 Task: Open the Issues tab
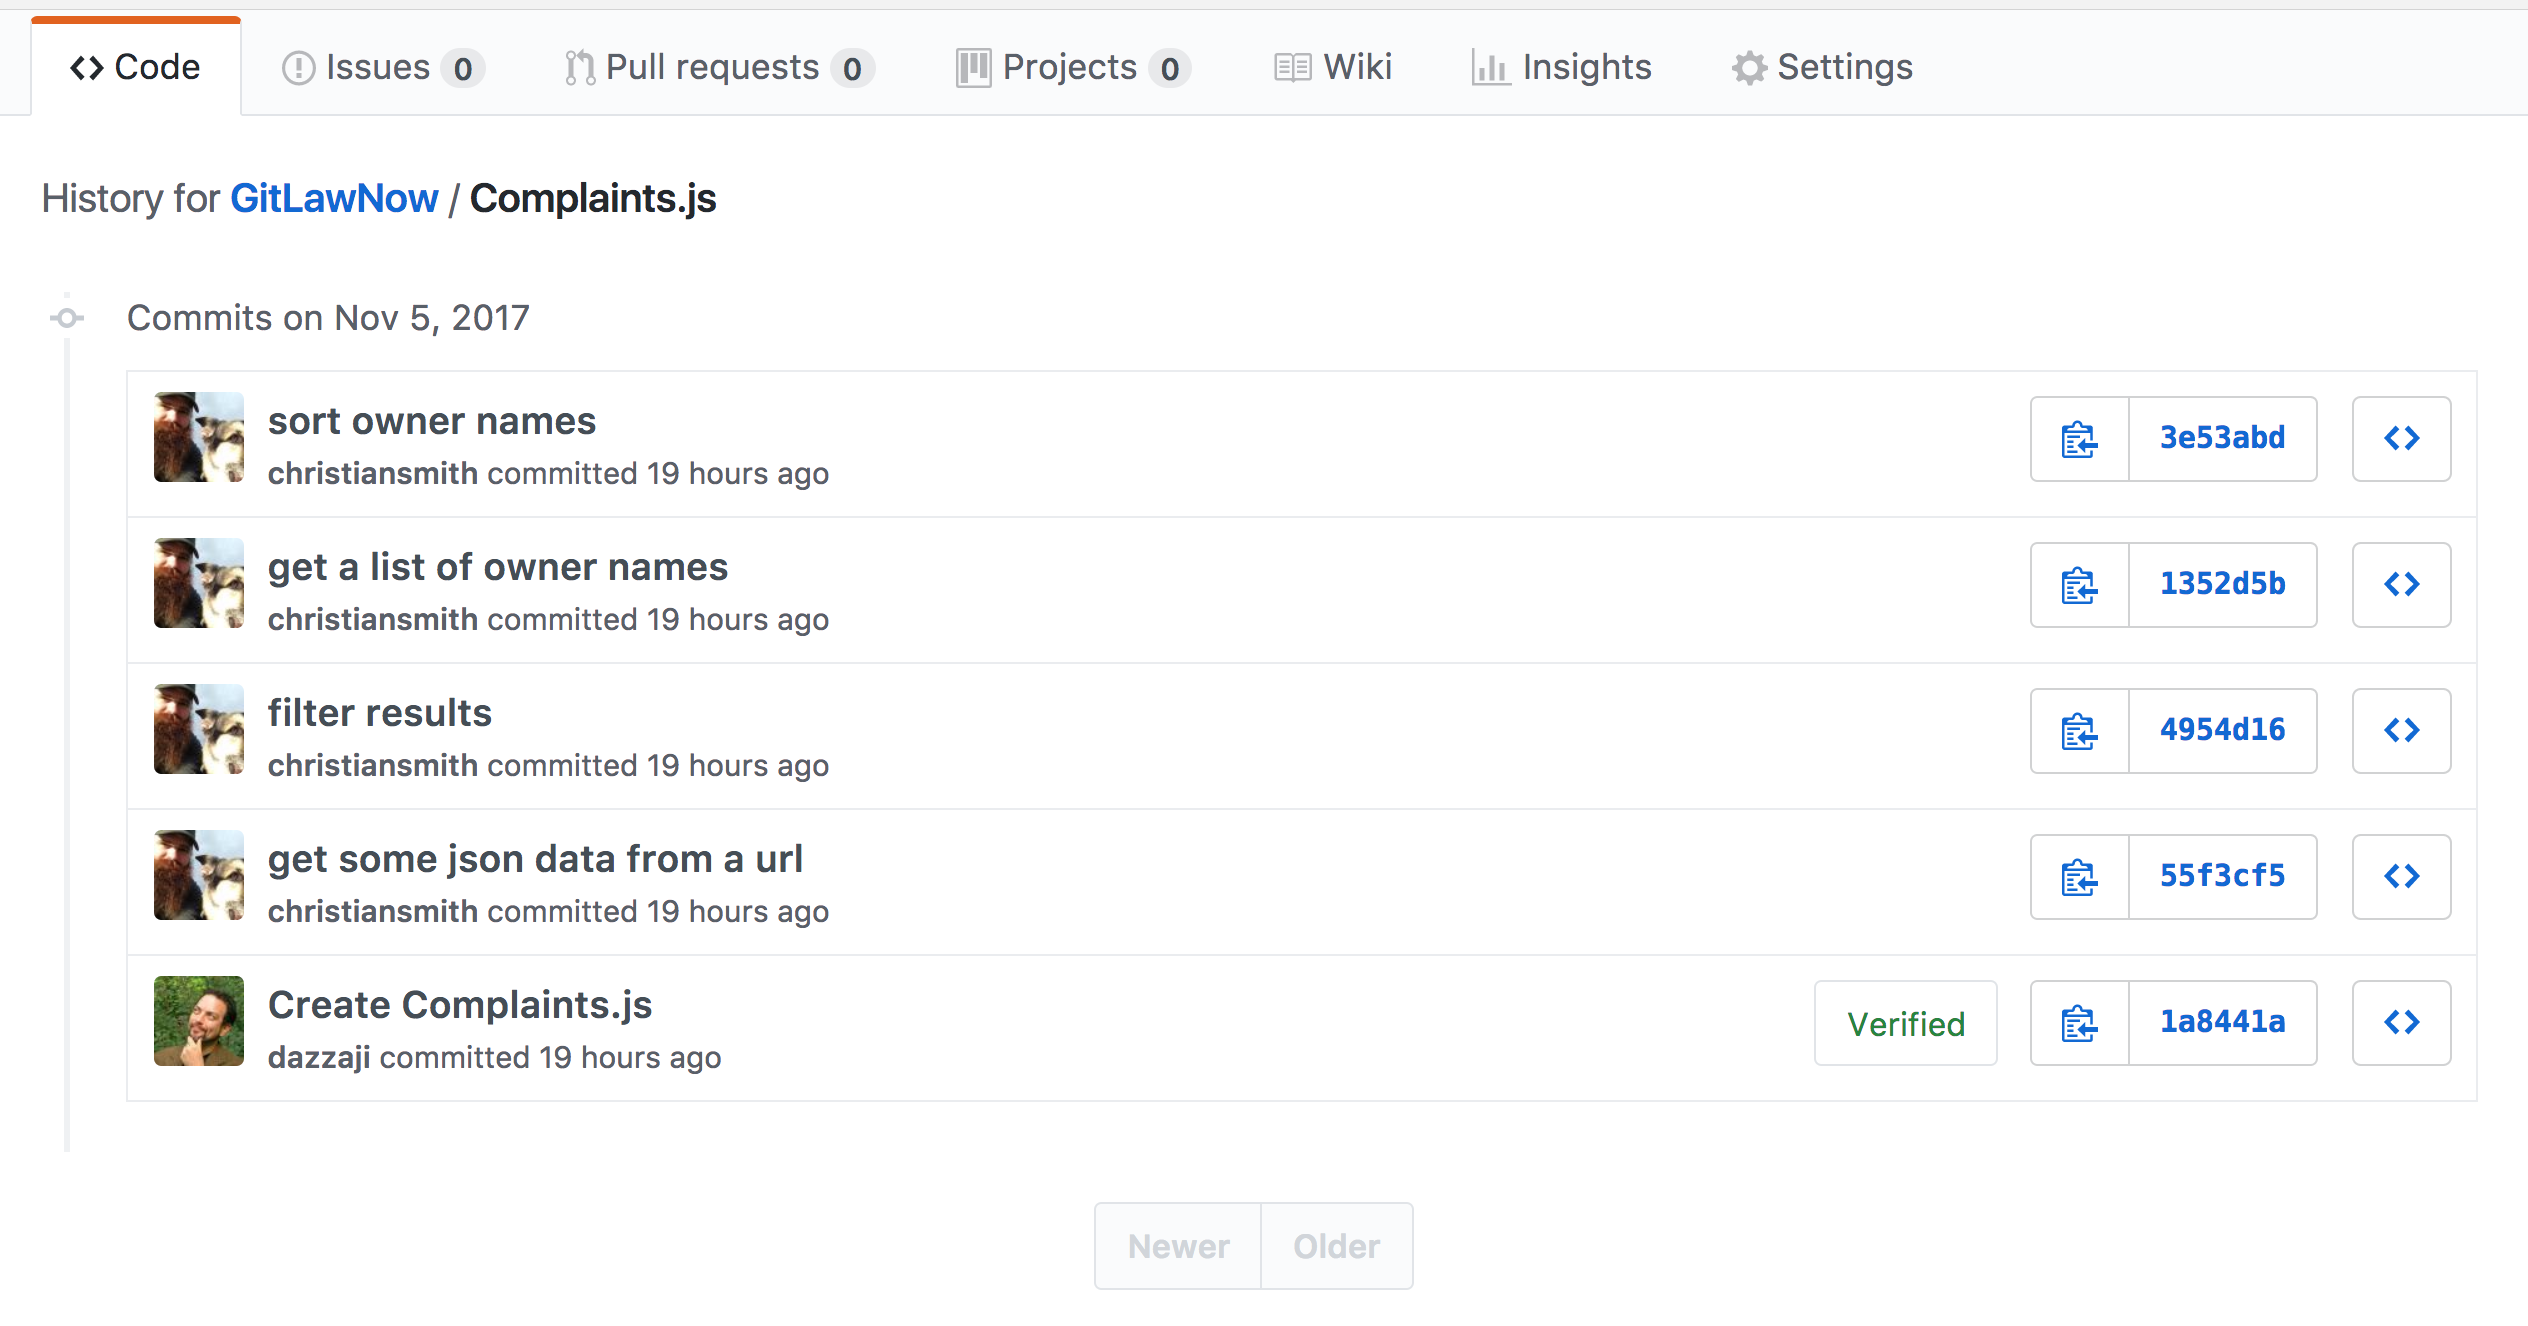tap(383, 67)
